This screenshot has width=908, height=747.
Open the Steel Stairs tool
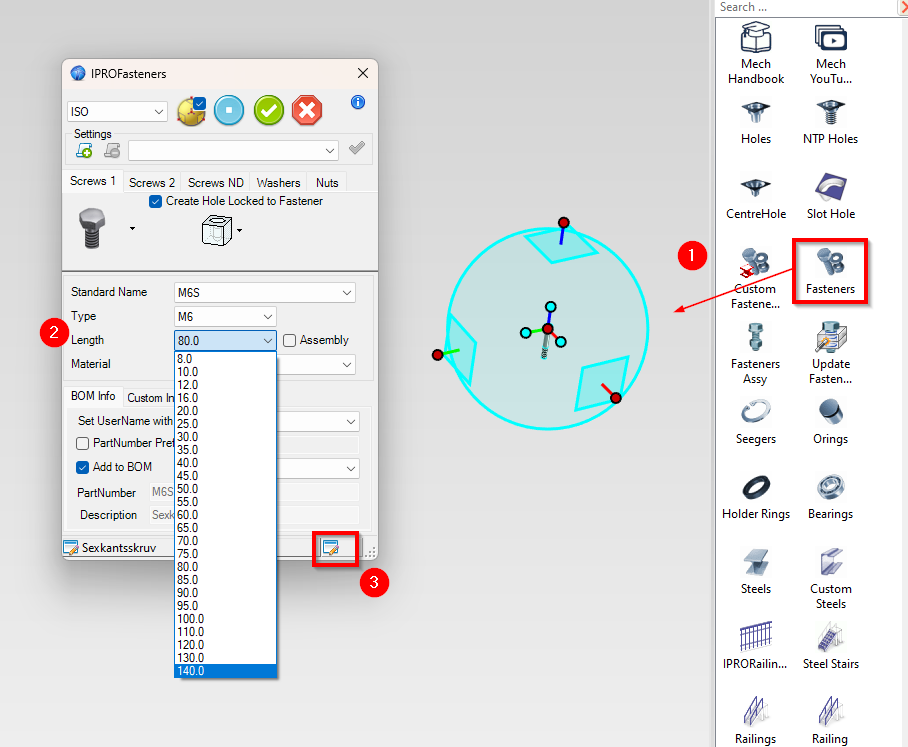coord(830,646)
